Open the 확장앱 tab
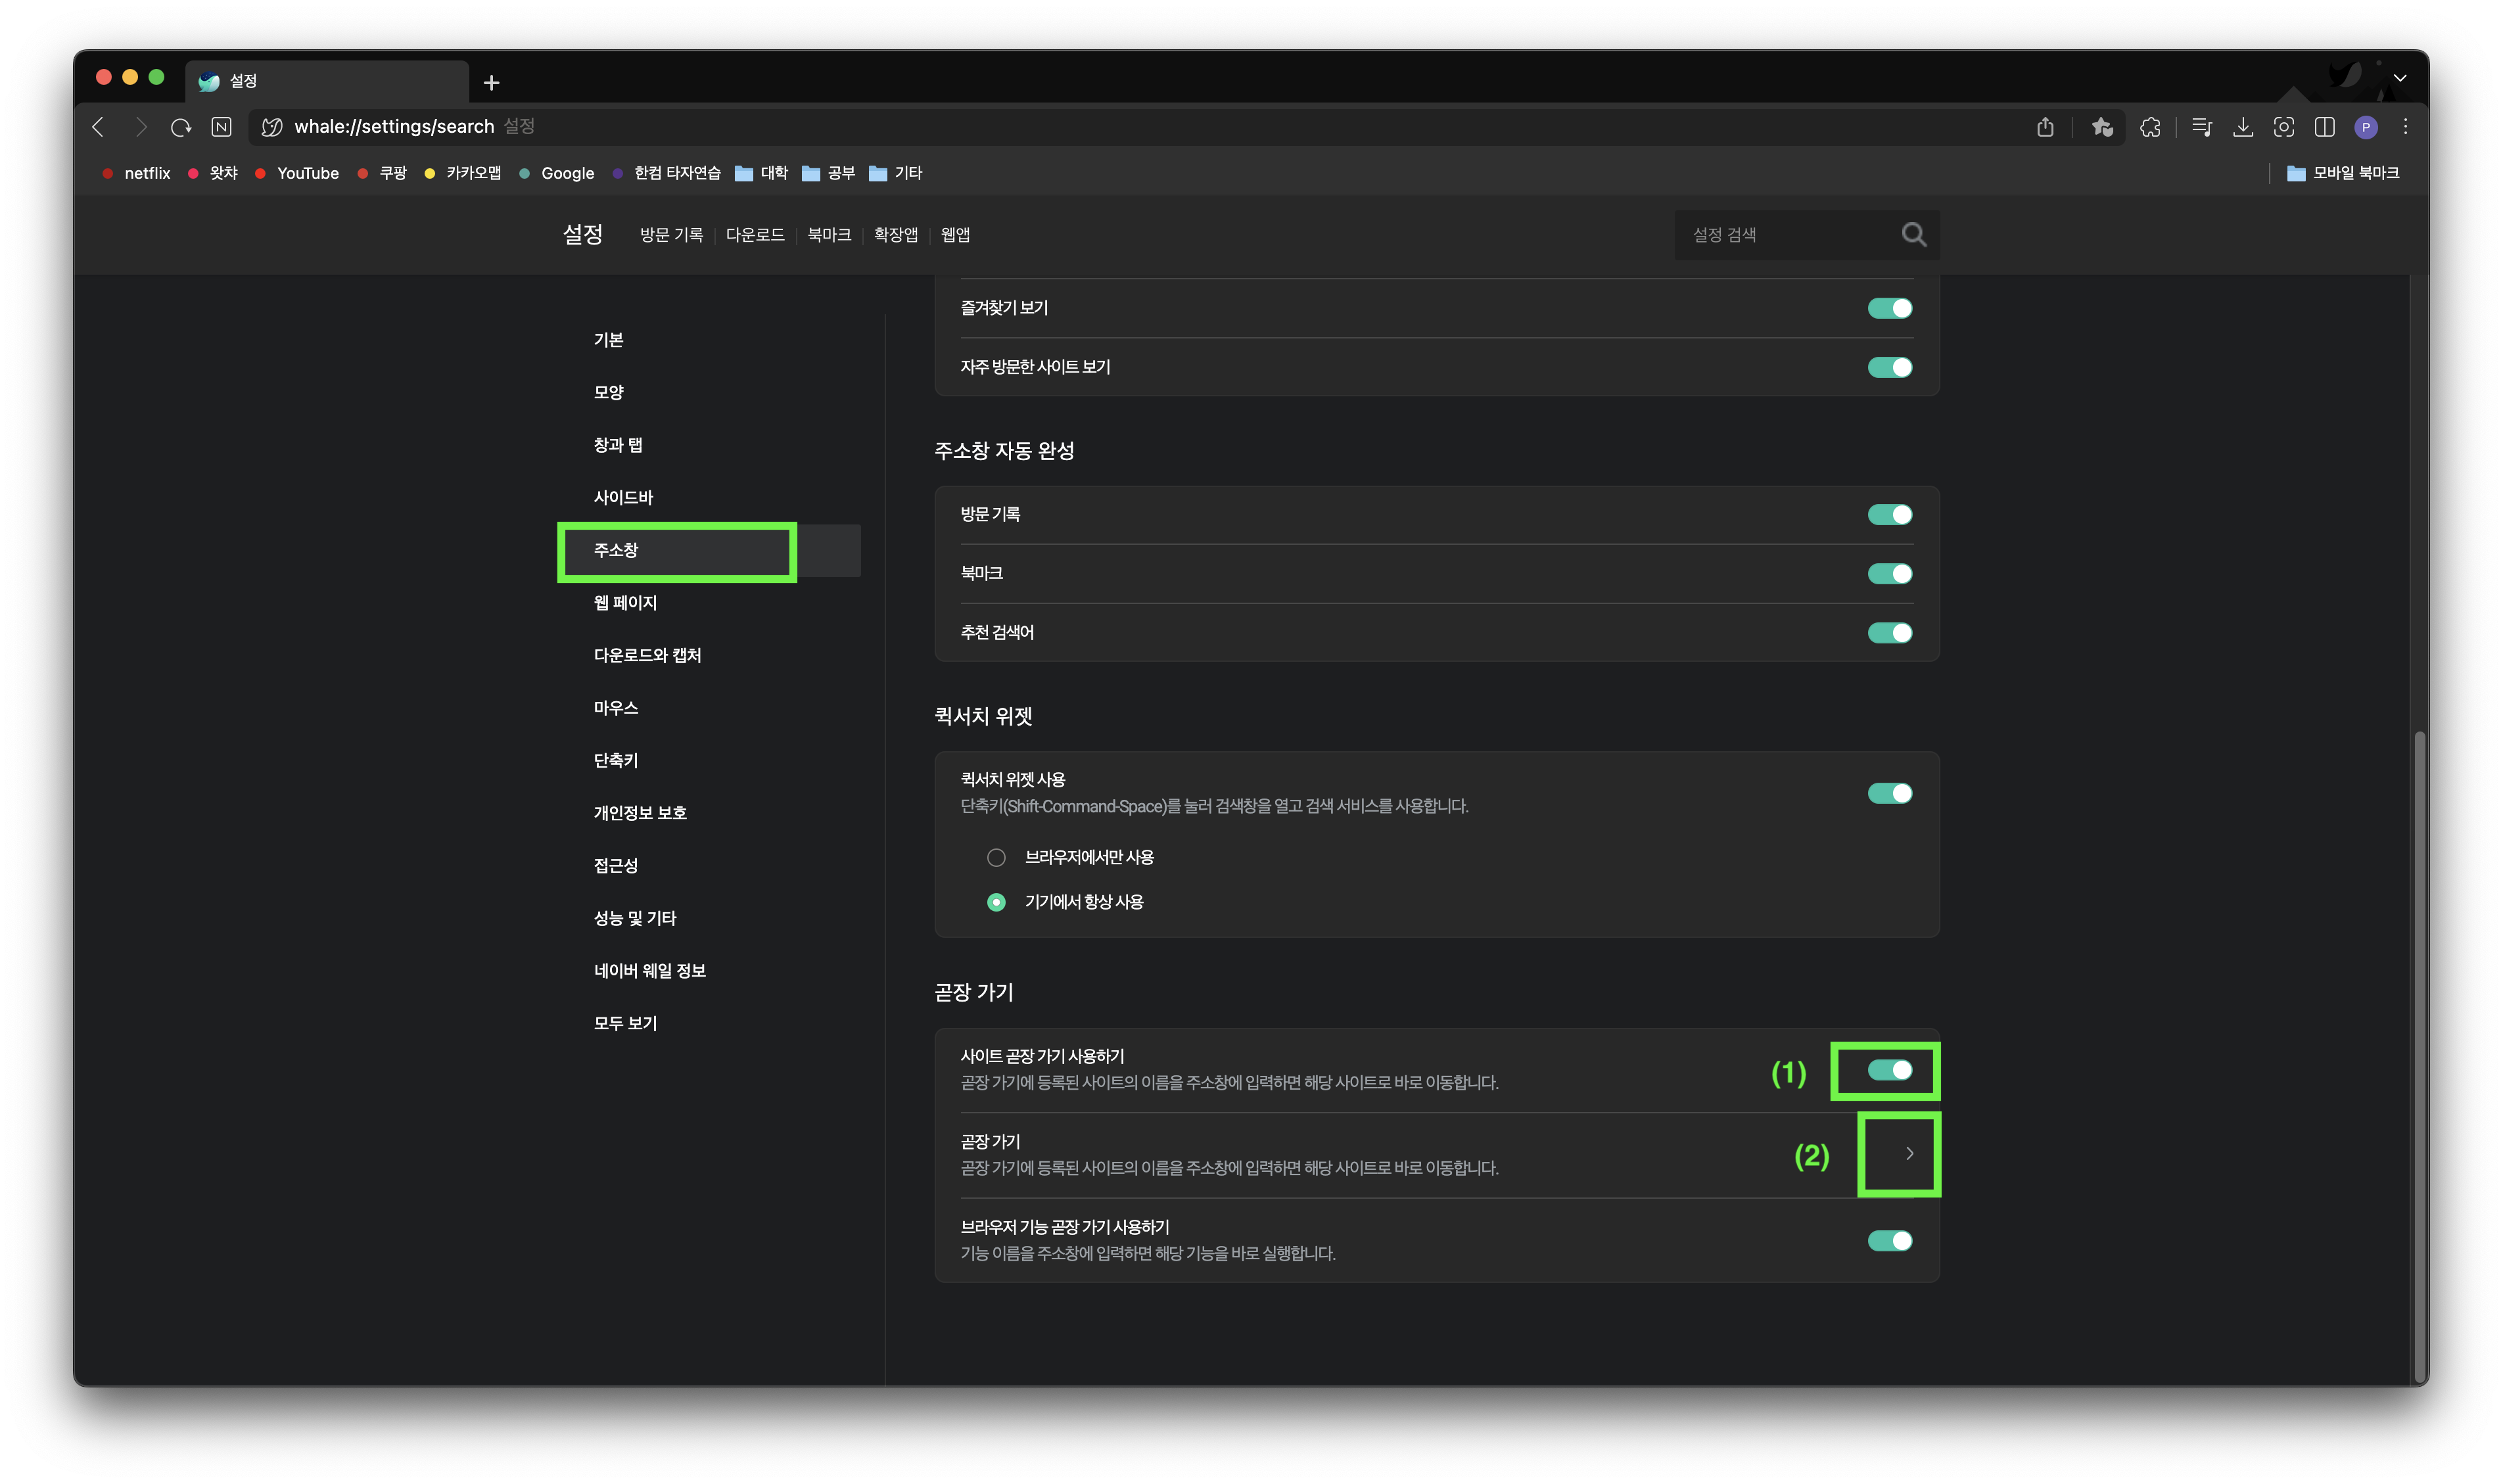Screen dimensions: 2503x1484 (x=895, y=234)
